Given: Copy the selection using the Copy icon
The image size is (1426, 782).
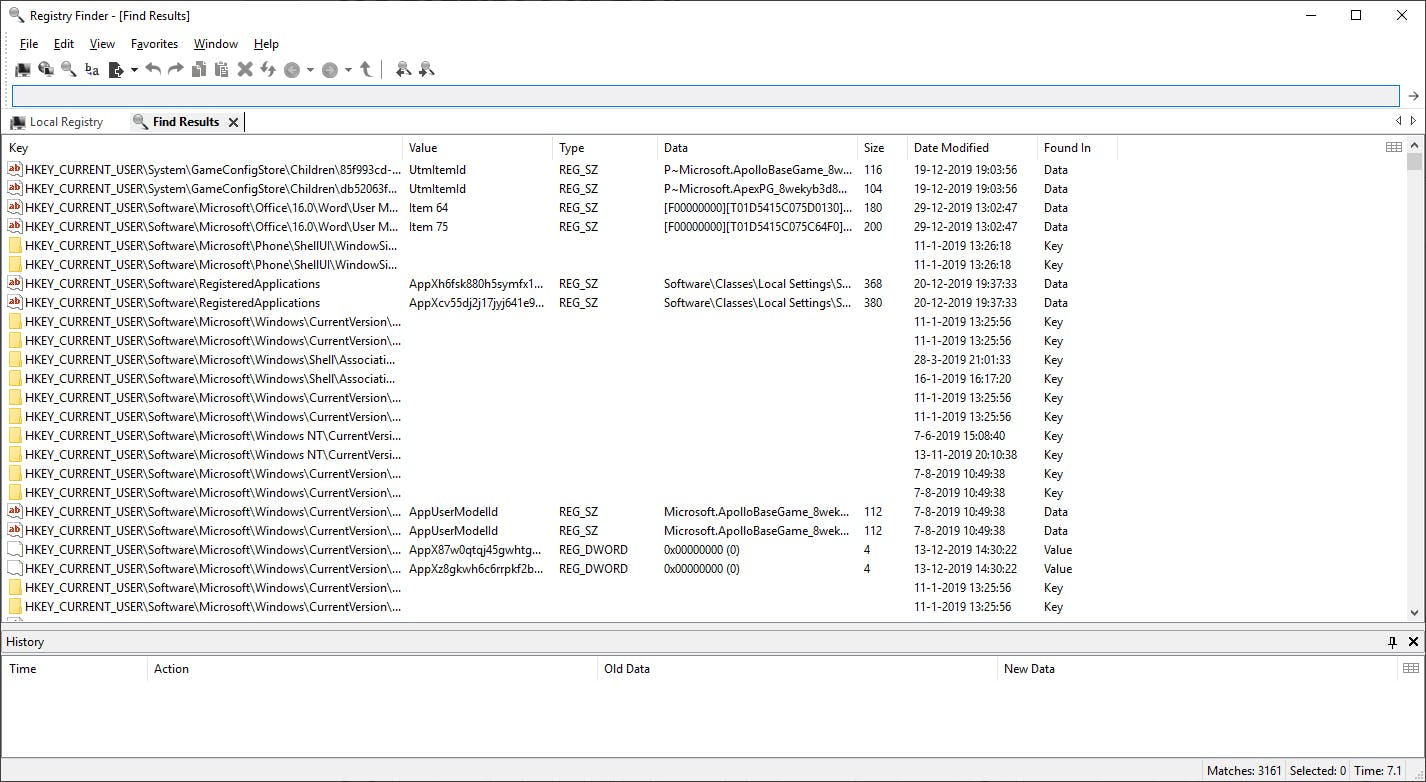Looking at the screenshot, I should coord(197,69).
